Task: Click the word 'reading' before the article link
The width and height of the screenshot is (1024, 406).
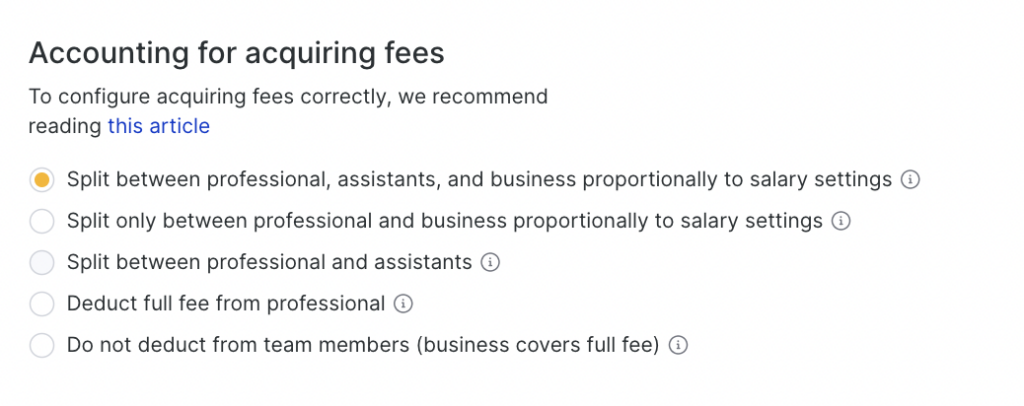Action: (65, 126)
